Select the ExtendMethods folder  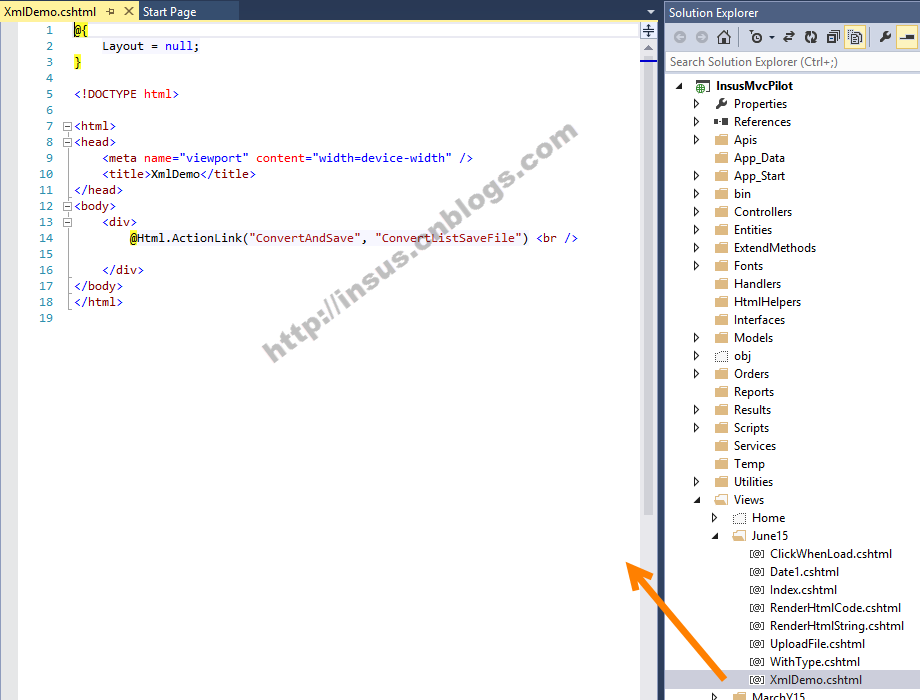click(774, 248)
